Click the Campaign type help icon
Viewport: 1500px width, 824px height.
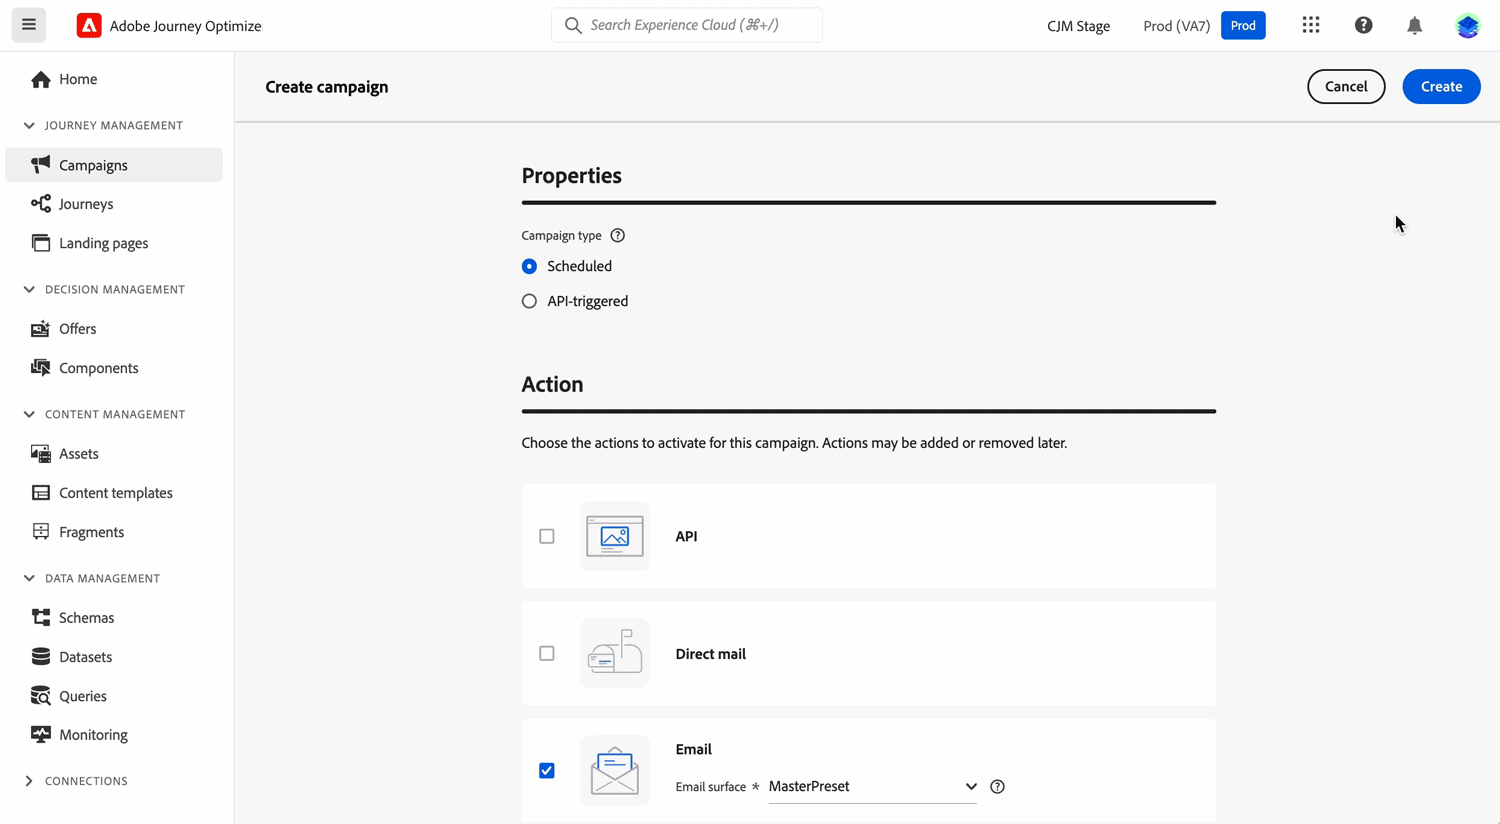618,236
